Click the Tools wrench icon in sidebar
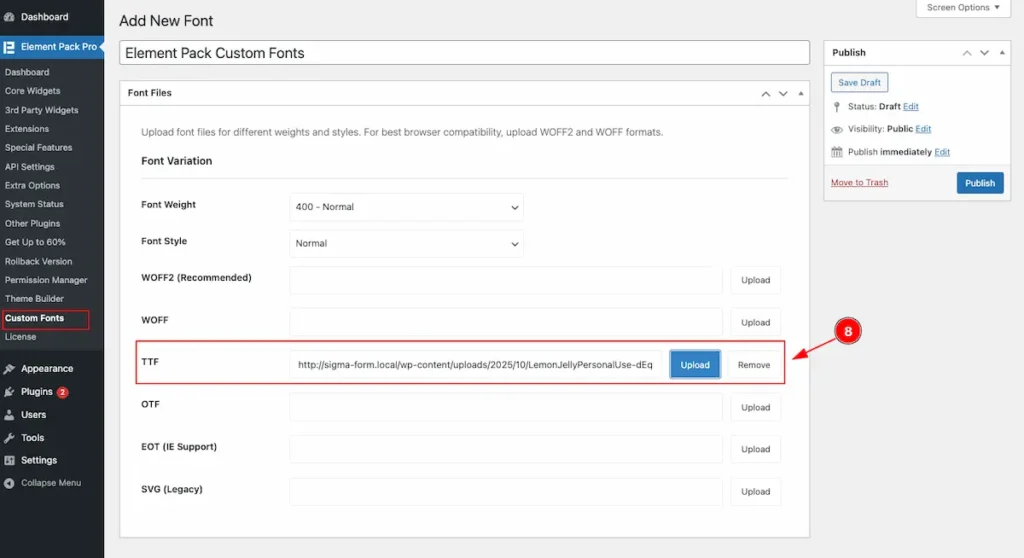1024x558 pixels. (10, 438)
